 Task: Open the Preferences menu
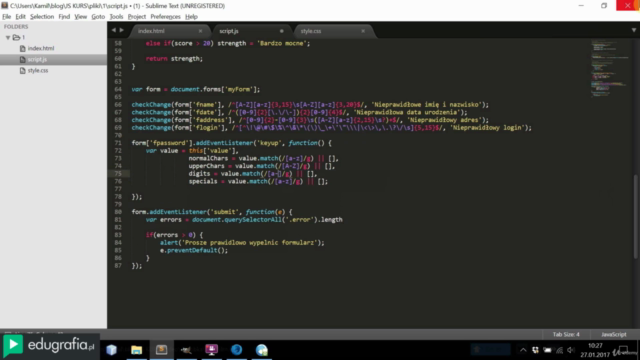tap(165, 17)
